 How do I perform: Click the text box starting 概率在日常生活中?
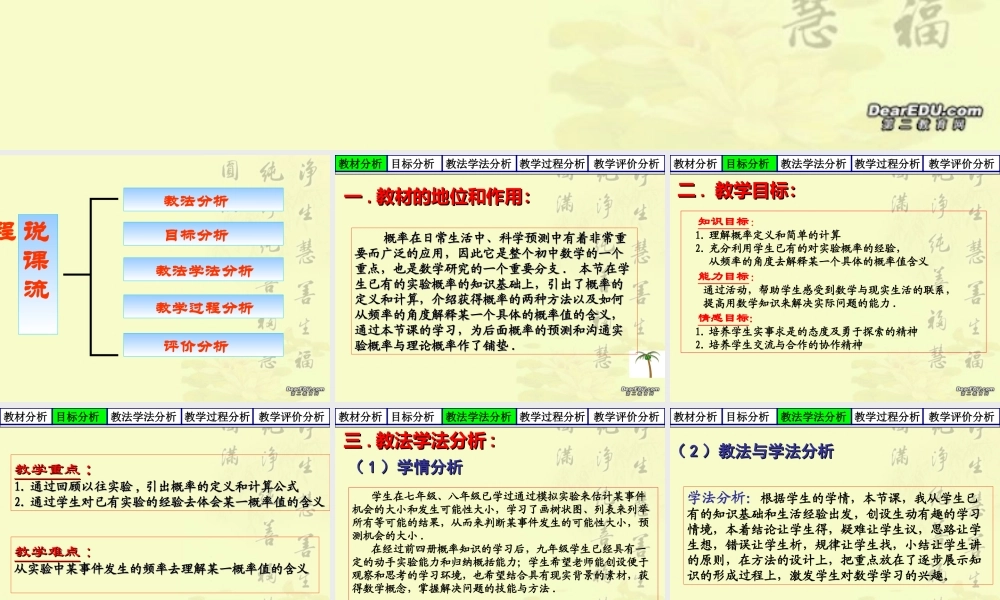(494, 291)
